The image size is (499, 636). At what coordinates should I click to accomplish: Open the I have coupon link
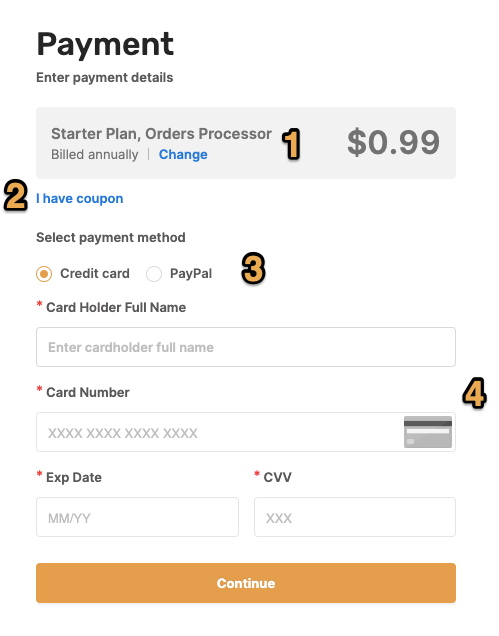80,199
